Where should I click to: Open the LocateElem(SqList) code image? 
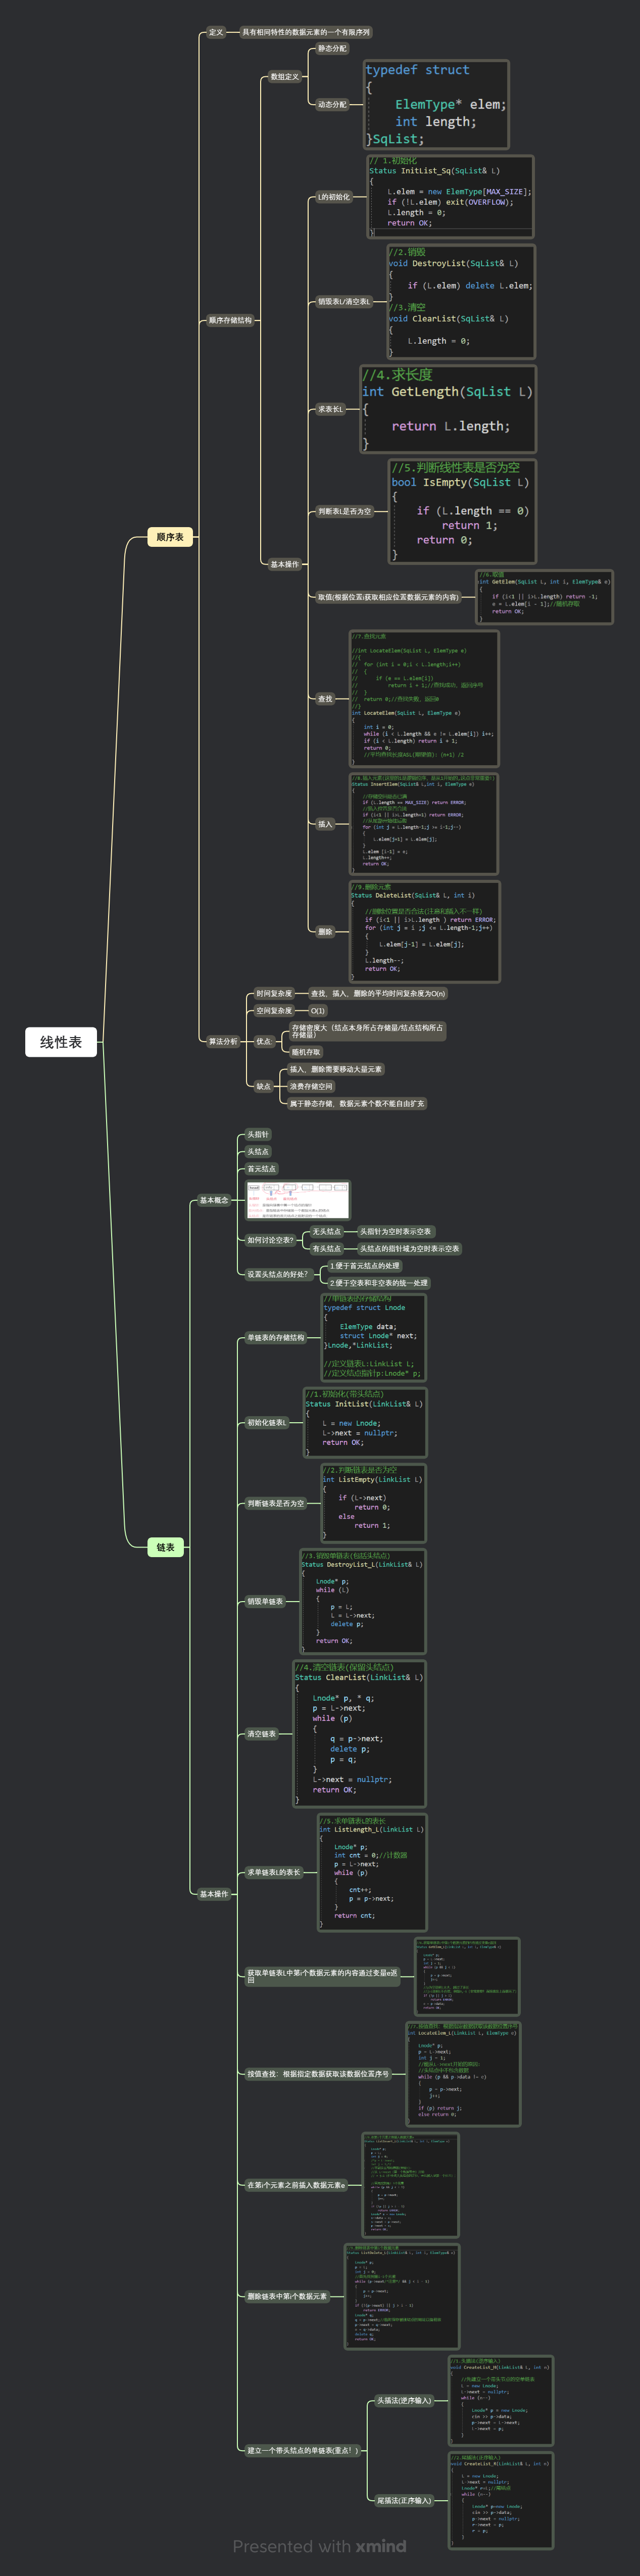click(424, 699)
